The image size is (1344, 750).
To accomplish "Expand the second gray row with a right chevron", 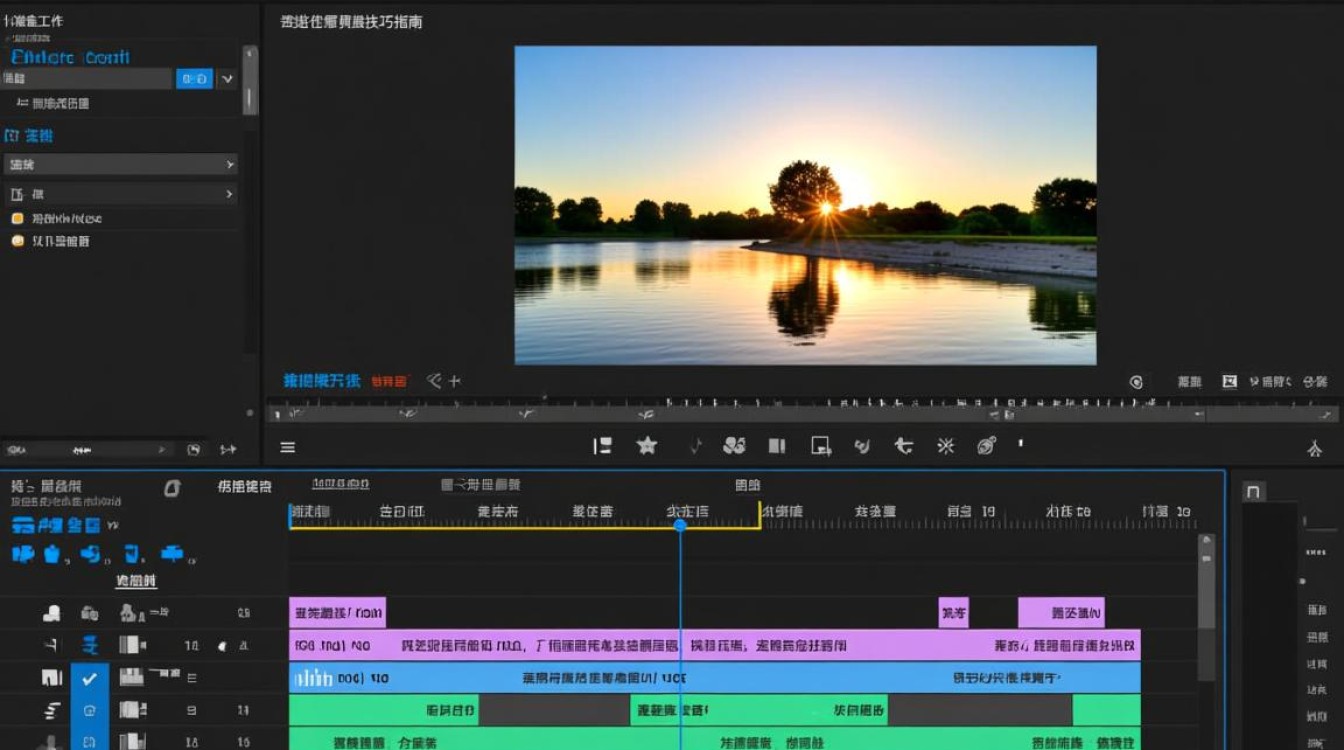I will (121, 194).
